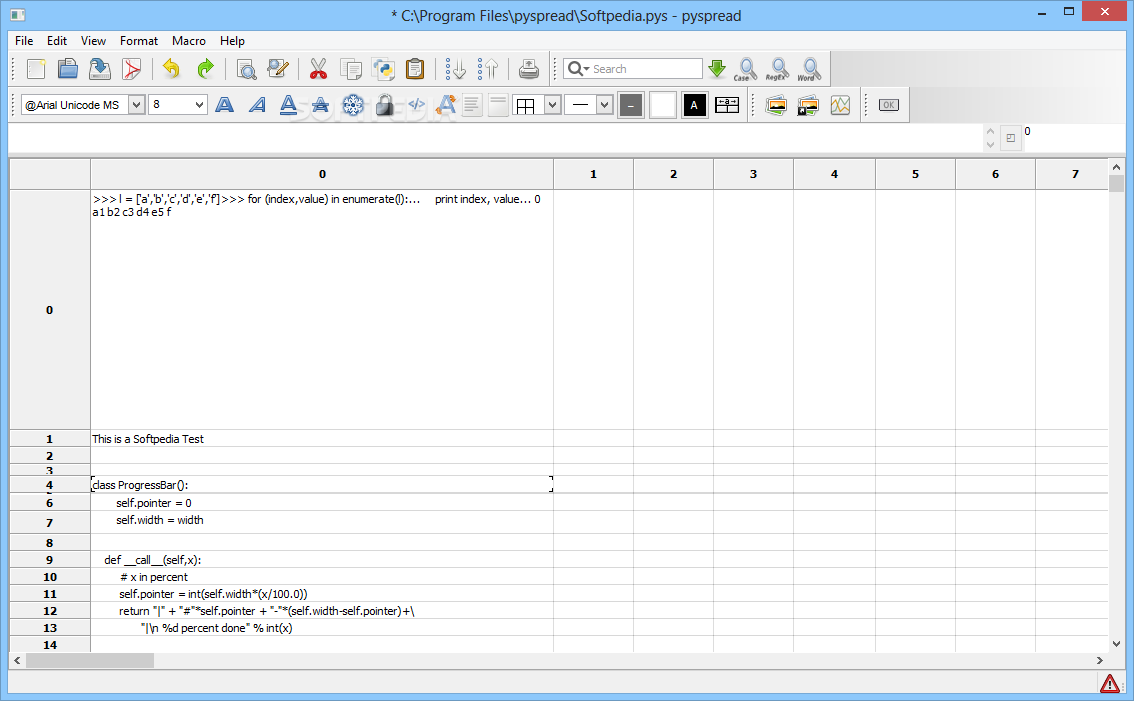1134x701 pixels.
Task: Click the small table button beside steppers
Action: pyautogui.click(x=1010, y=137)
